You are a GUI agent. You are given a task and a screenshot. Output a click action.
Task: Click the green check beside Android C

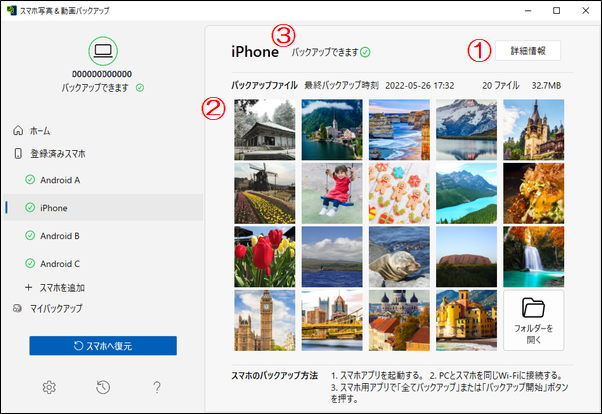[x=30, y=263]
